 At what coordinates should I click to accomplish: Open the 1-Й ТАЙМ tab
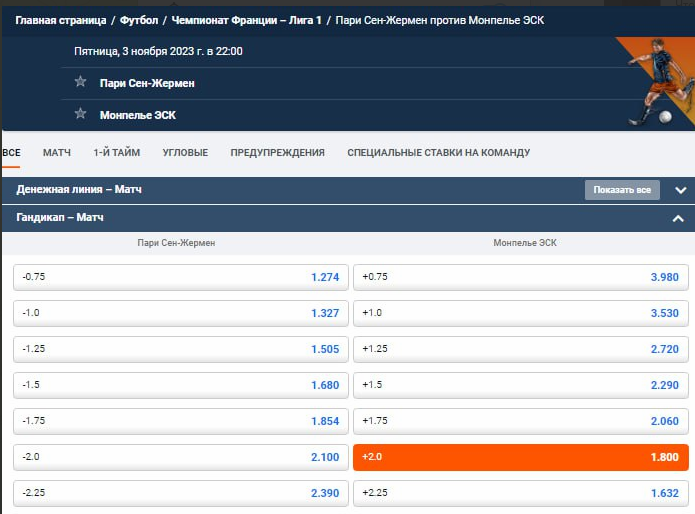117,152
